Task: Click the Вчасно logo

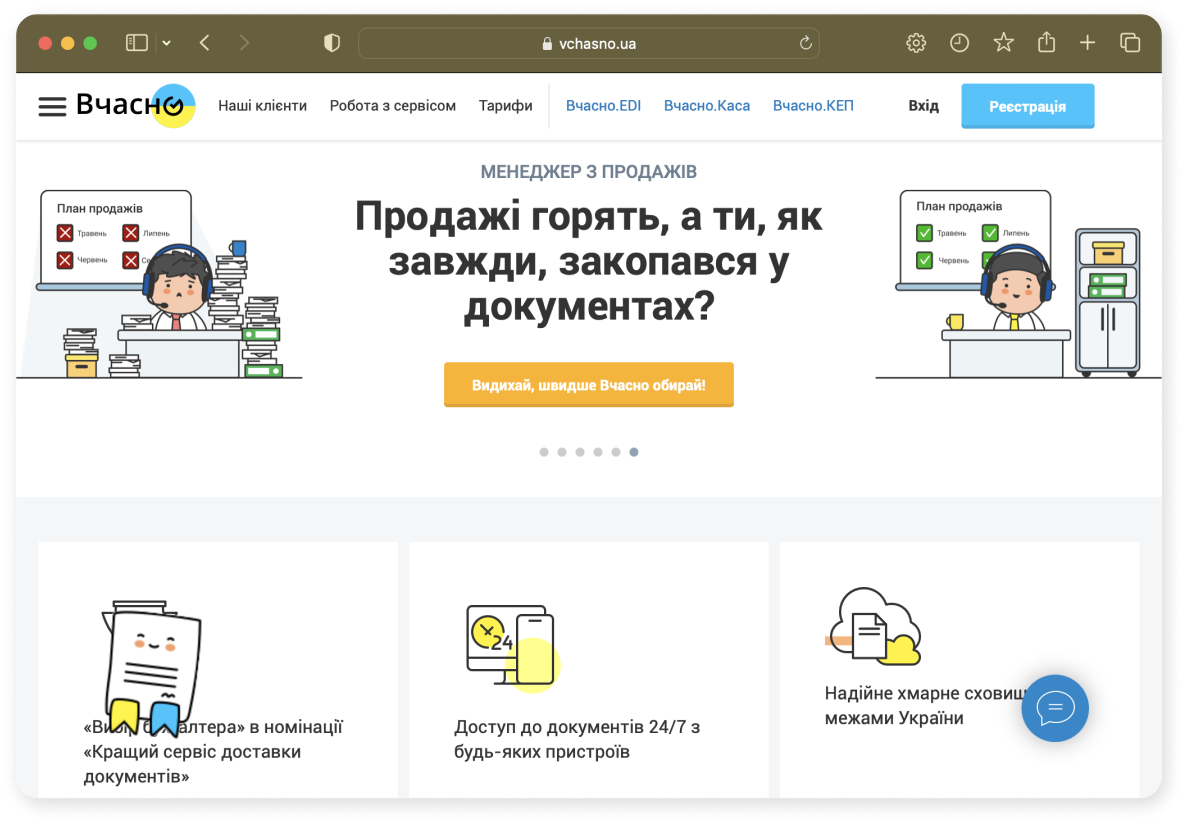Action: click(x=135, y=105)
